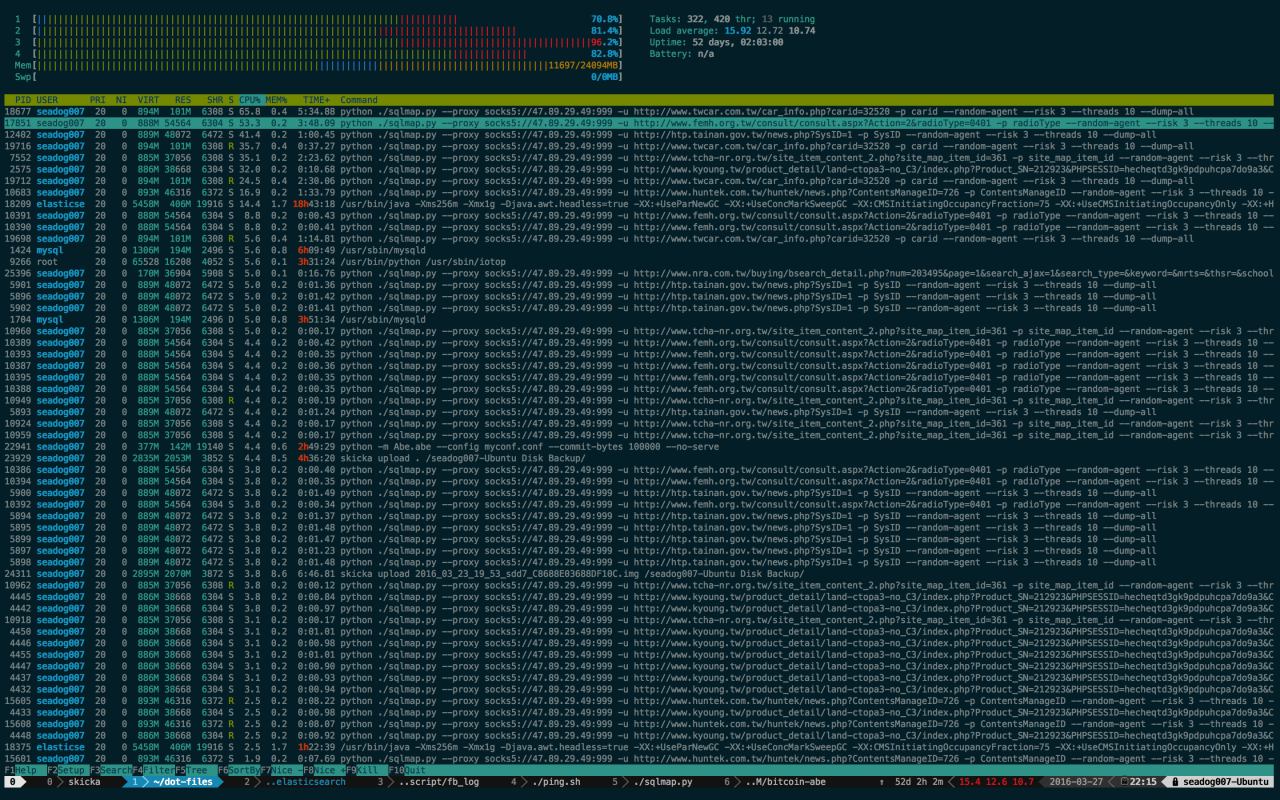
Task: Select process row with PID 2575
Action: point(639,170)
